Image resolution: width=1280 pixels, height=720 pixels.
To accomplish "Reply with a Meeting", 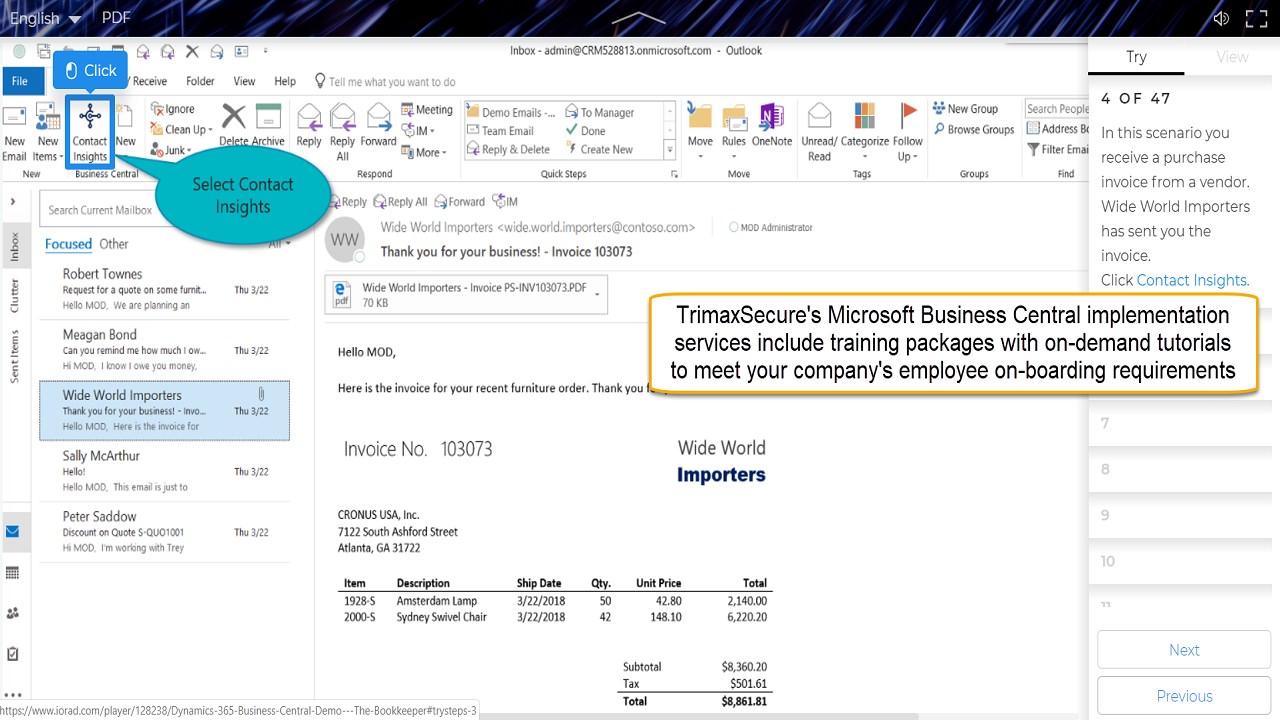I will [x=427, y=109].
